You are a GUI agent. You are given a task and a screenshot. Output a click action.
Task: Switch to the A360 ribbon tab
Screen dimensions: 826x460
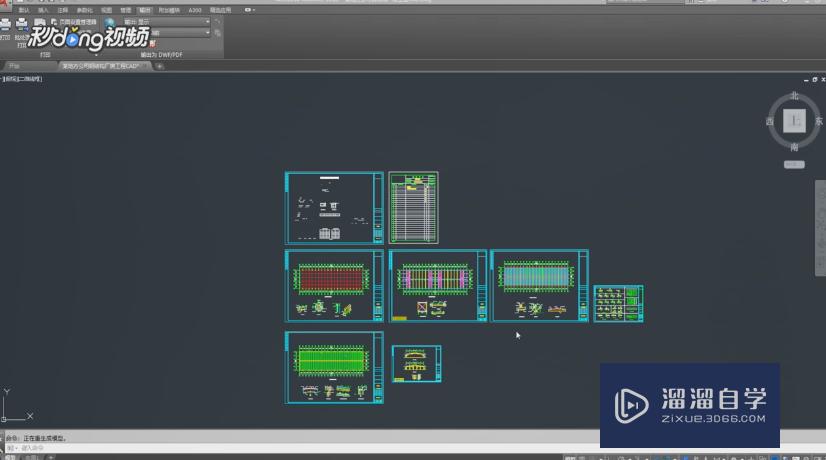(195, 10)
